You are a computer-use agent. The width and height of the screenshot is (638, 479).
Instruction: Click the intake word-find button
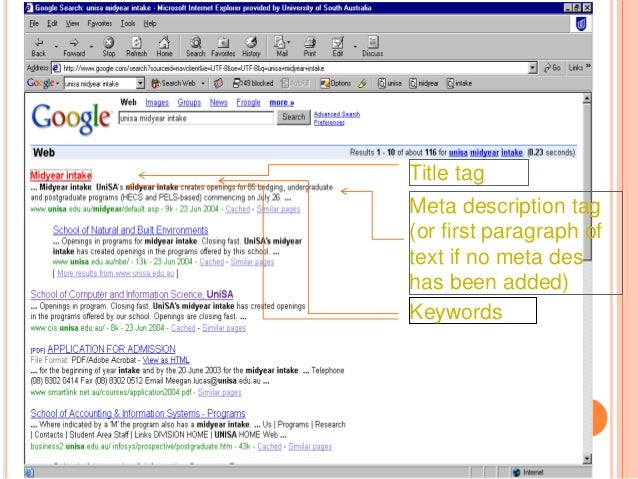[460, 83]
